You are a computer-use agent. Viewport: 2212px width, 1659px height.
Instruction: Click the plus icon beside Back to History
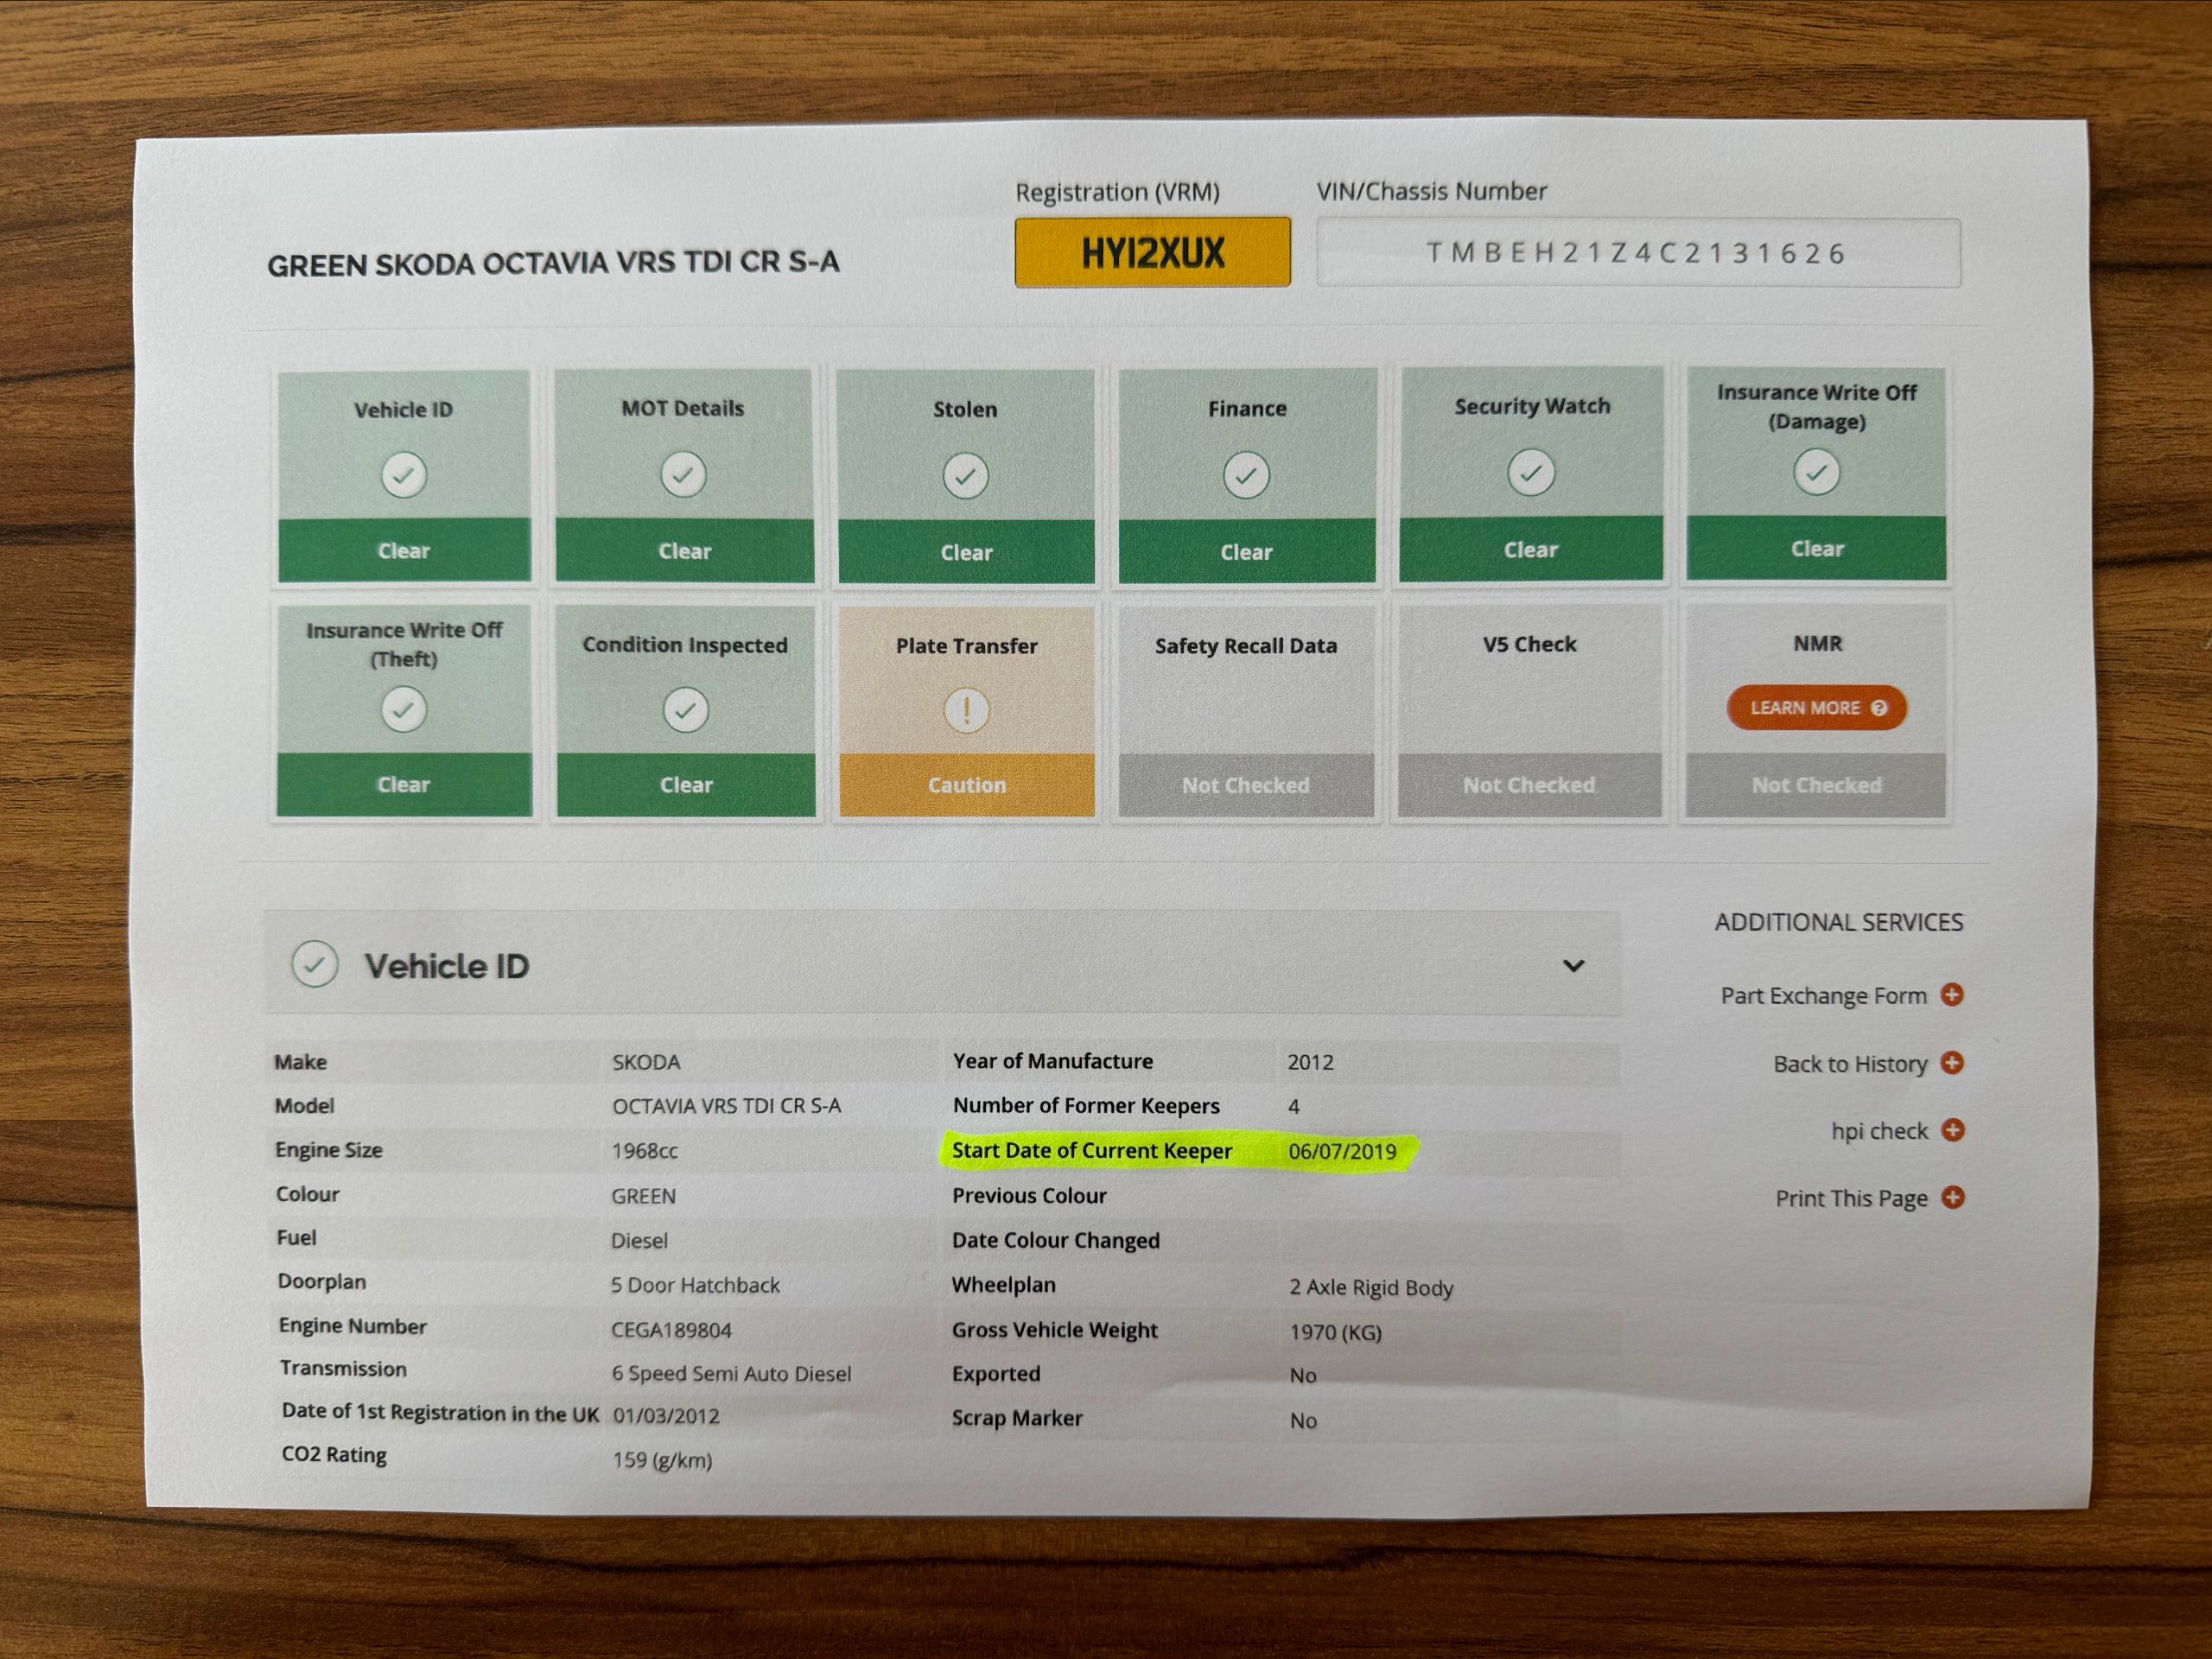(x=1951, y=1062)
